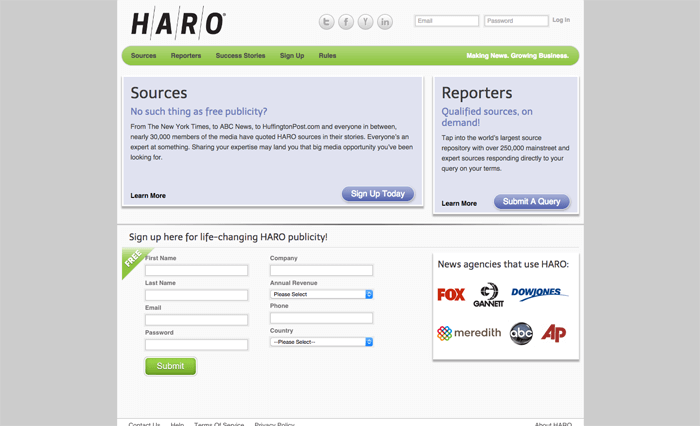Click Learn More under Sources
The image size is (700, 426).
[148, 196]
